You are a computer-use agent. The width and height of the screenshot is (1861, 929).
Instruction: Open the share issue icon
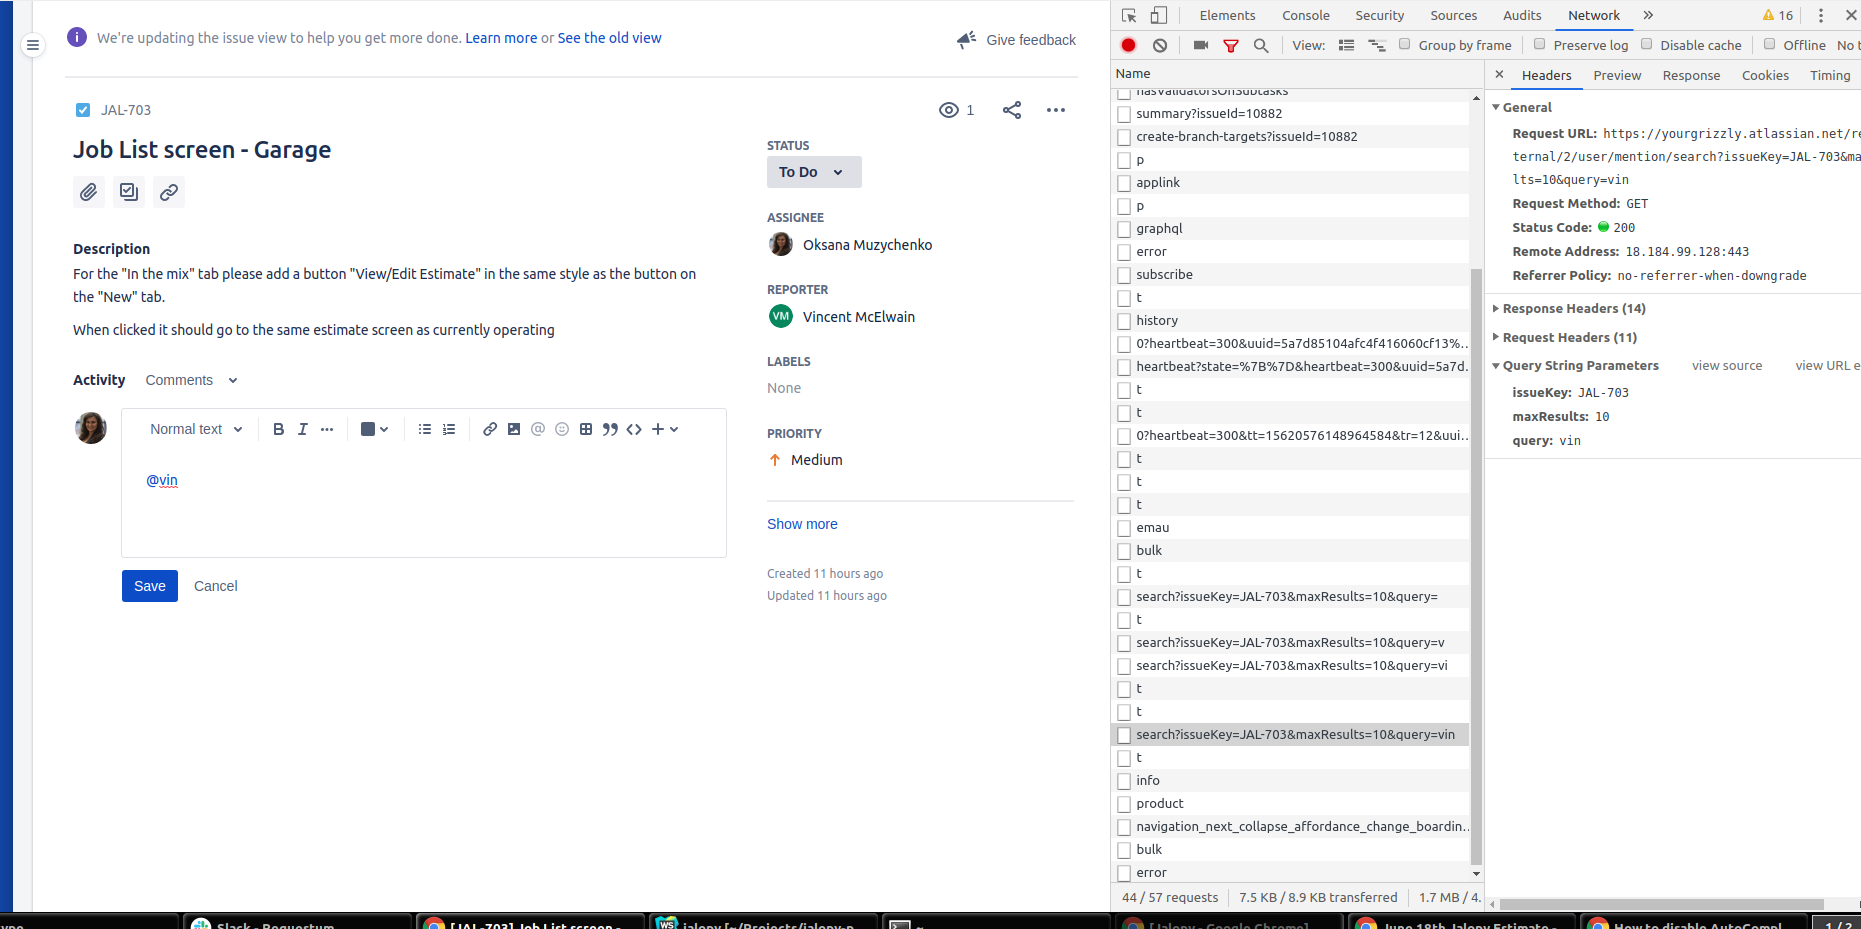pyautogui.click(x=1012, y=110)
